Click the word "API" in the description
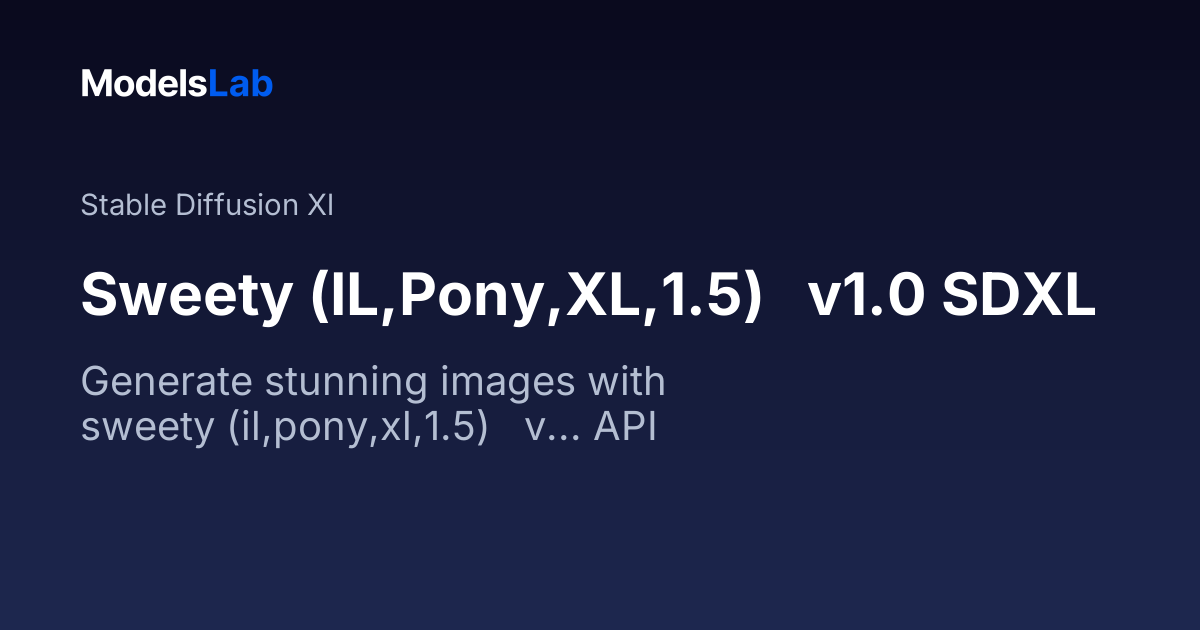This screenshot has height=630, width=1200. click(x=625, y=427)
